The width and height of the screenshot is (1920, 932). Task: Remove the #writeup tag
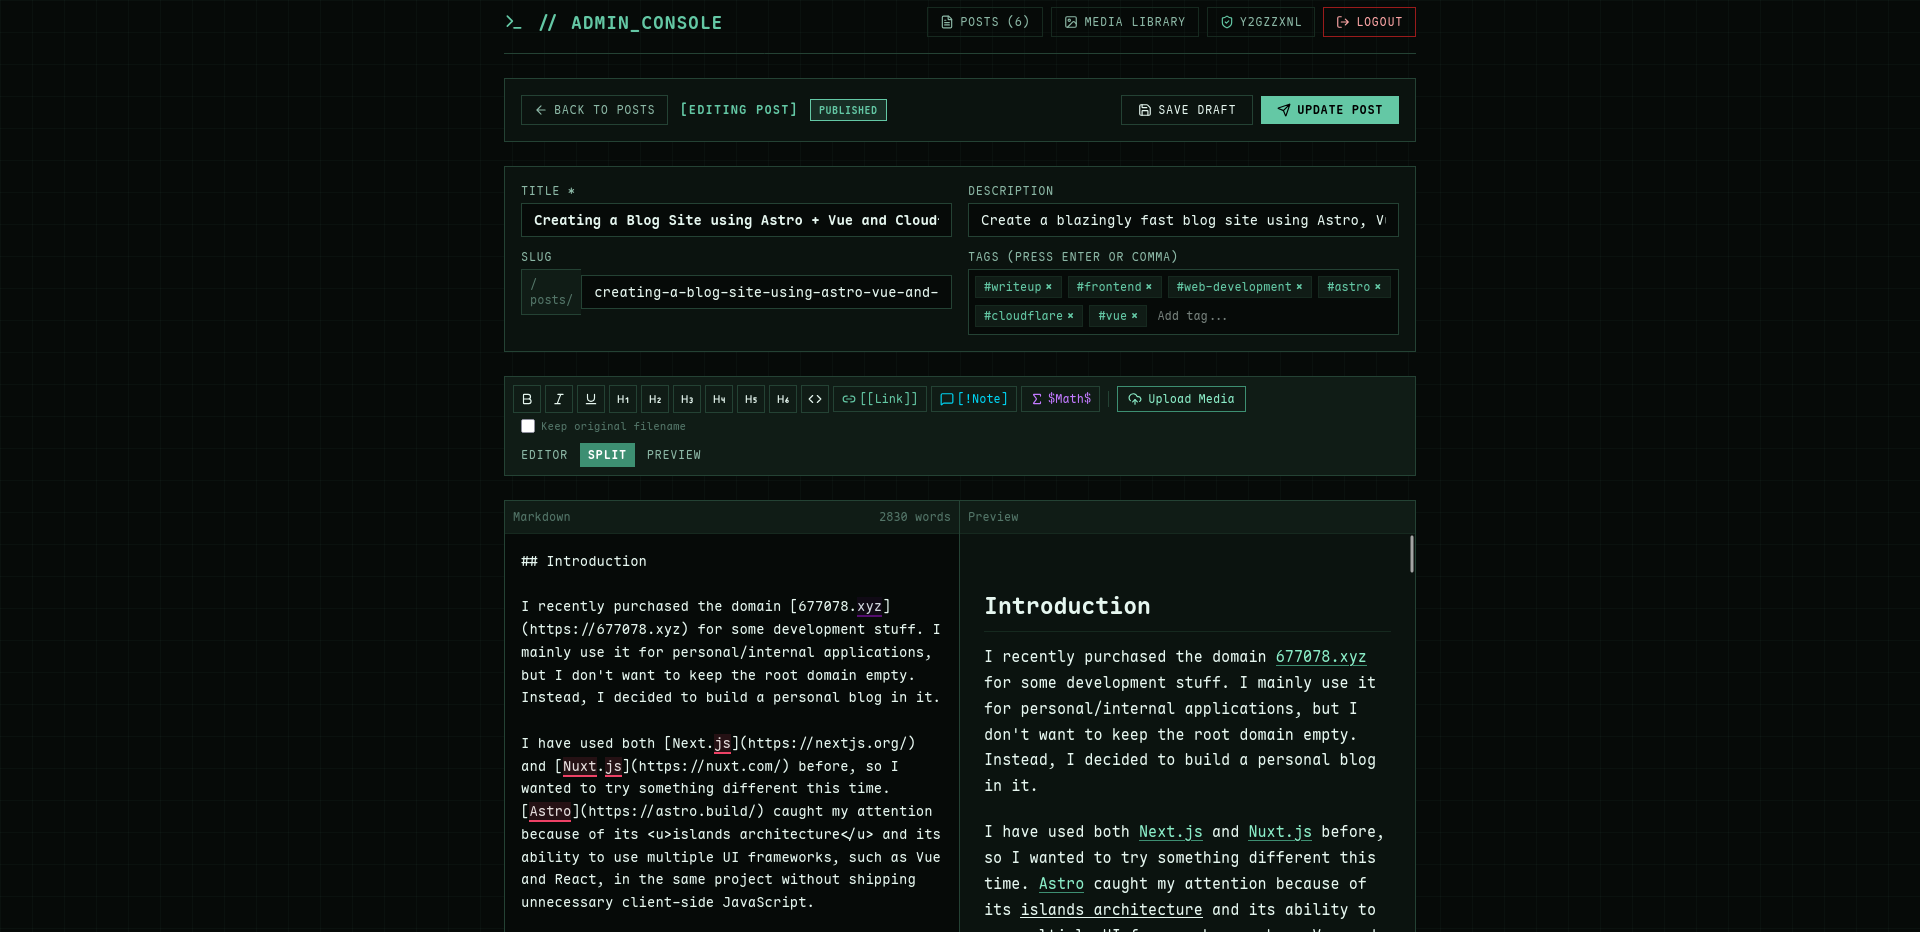(x=1049, y=287)
